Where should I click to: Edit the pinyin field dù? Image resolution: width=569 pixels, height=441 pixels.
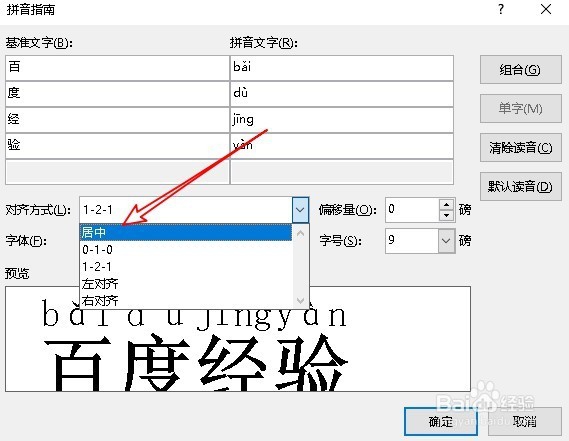click(342, 94)
